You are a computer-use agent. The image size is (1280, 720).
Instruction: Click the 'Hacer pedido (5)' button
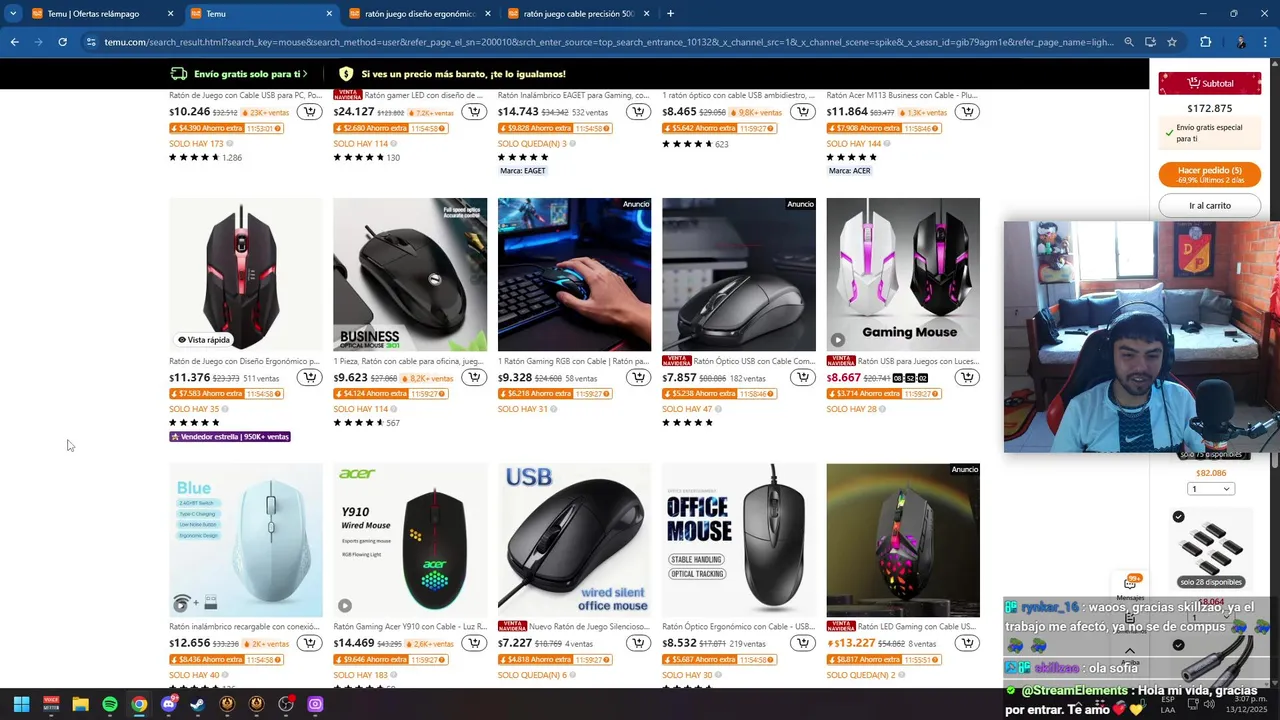[x=1210, y=175]
